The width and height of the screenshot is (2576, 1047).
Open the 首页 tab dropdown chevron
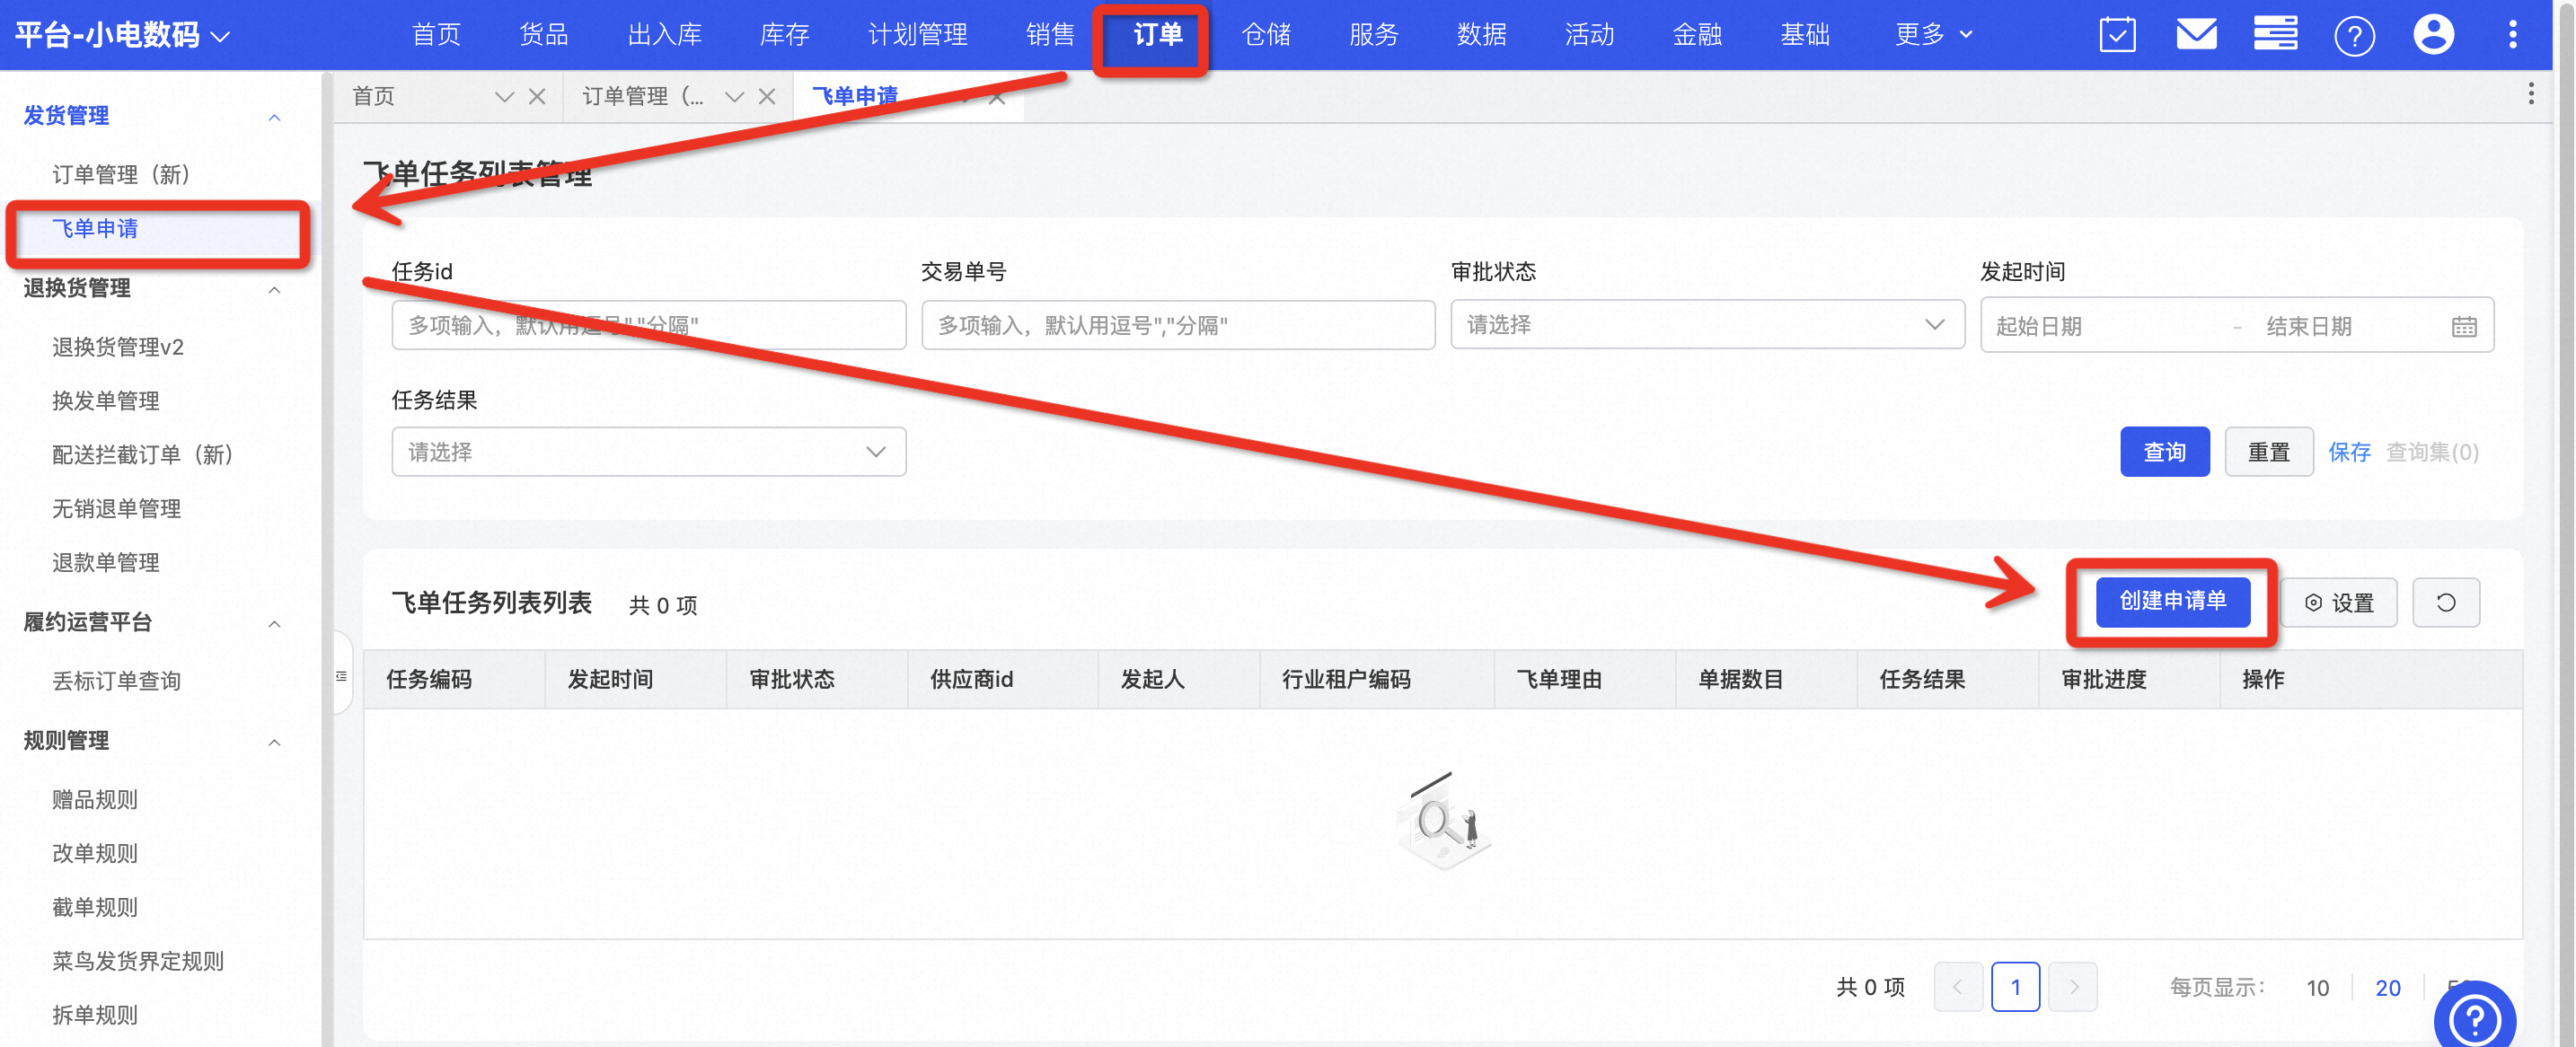click(504, 97)
